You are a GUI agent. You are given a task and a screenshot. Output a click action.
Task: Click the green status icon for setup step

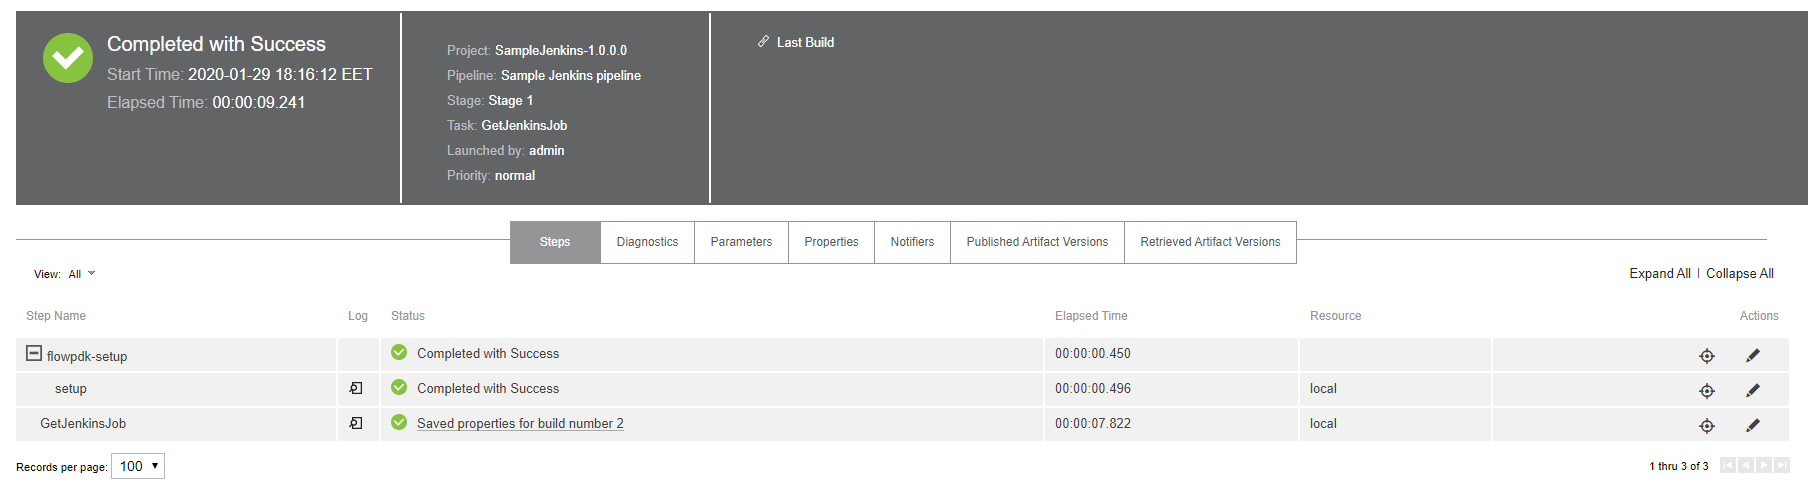(x=399, y=387)
